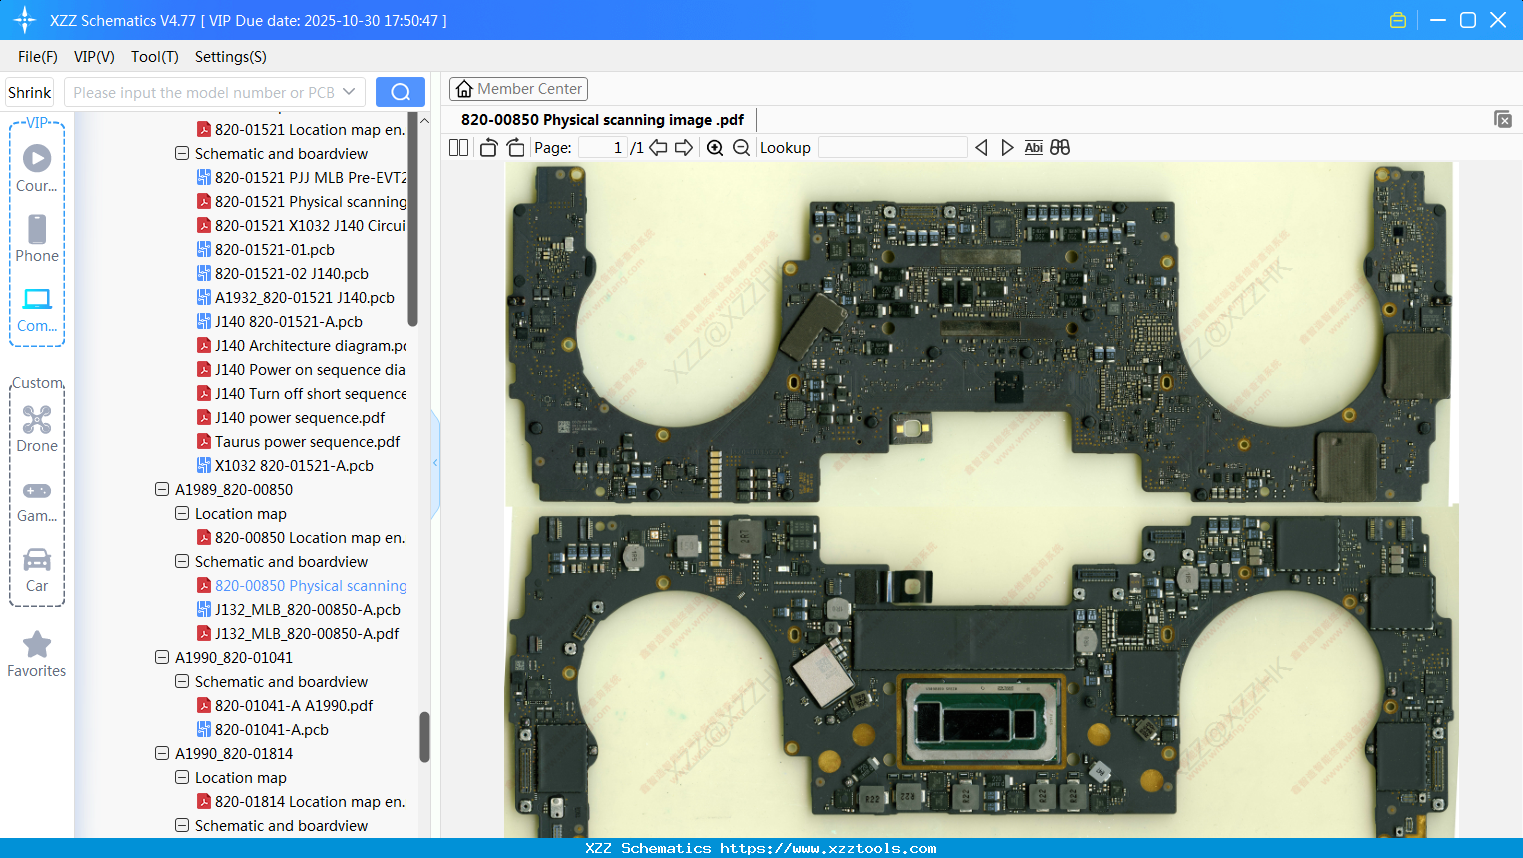This screenshot has width=1523, height=858.
Task: Open the Settings(S) menu
Action: tap(231, 57)
